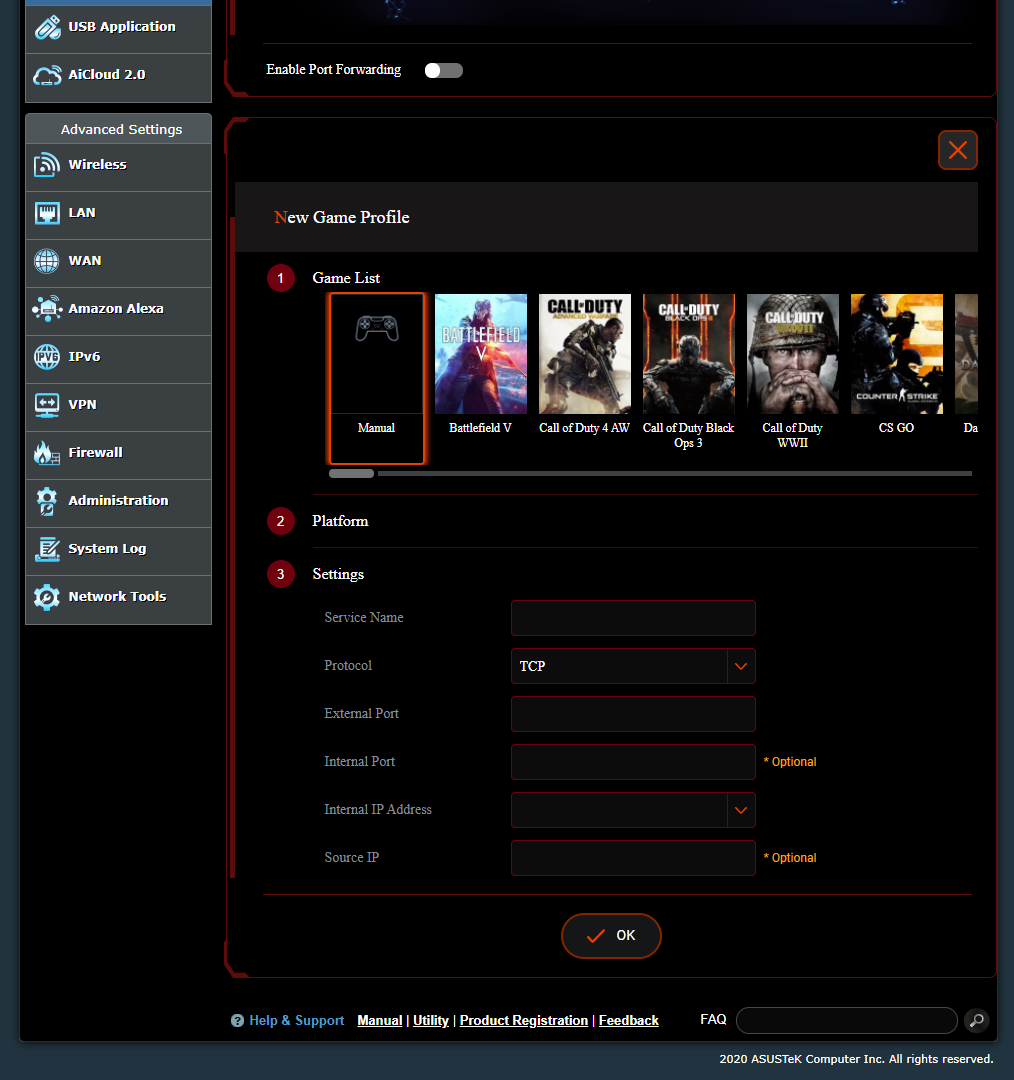
Task: Click the Platform section heading
Action: (340, 521)
